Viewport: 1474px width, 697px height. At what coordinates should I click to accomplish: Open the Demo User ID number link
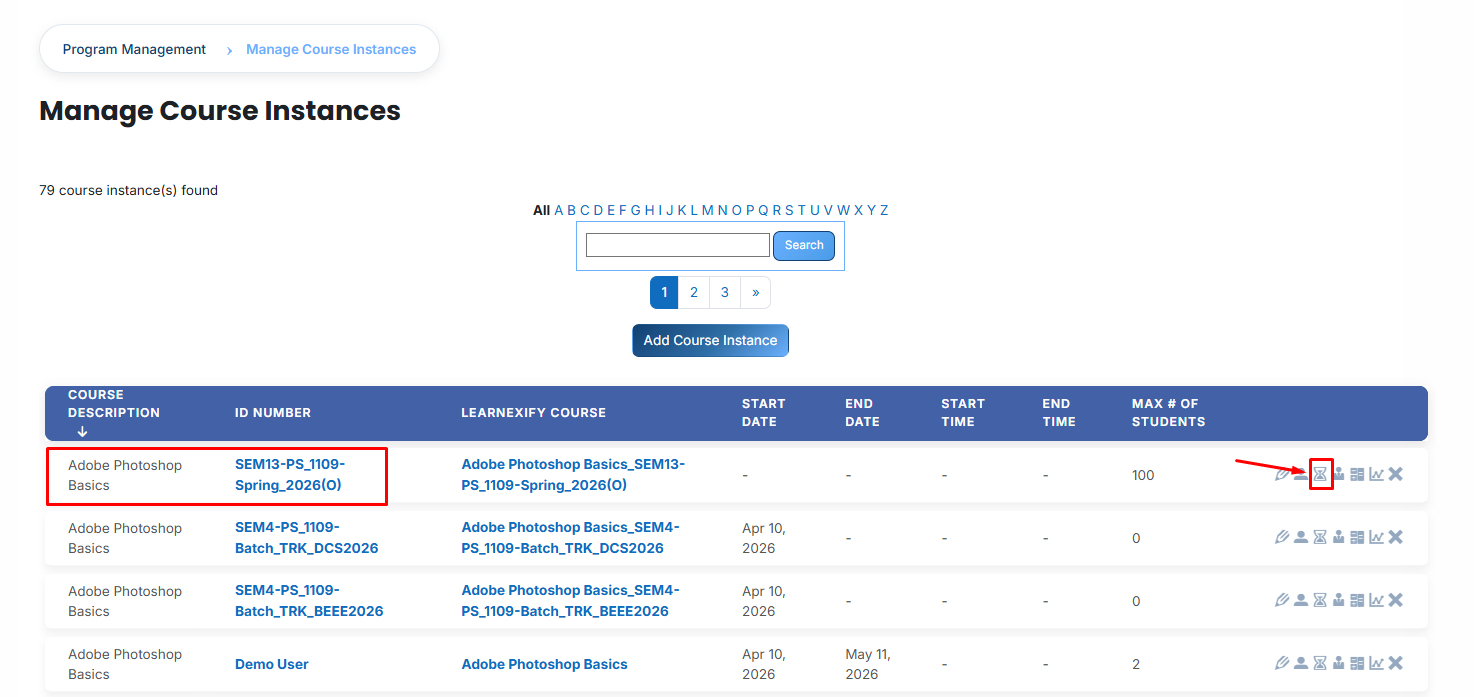tap(272, 664)
